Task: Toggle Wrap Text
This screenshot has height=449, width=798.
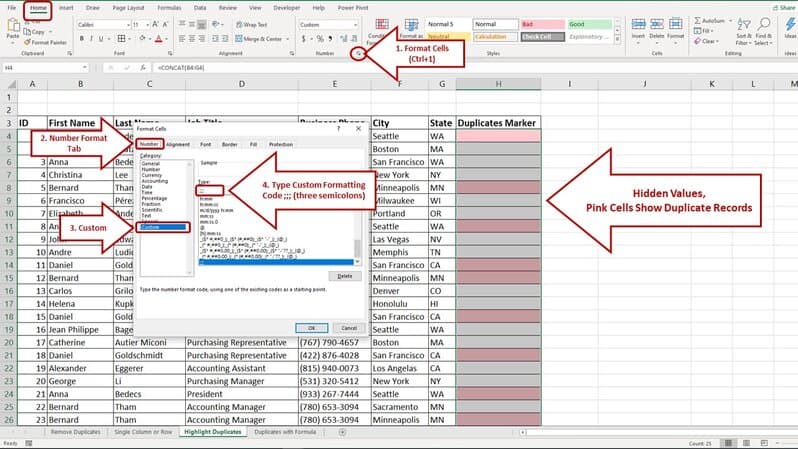Action: 251,24
